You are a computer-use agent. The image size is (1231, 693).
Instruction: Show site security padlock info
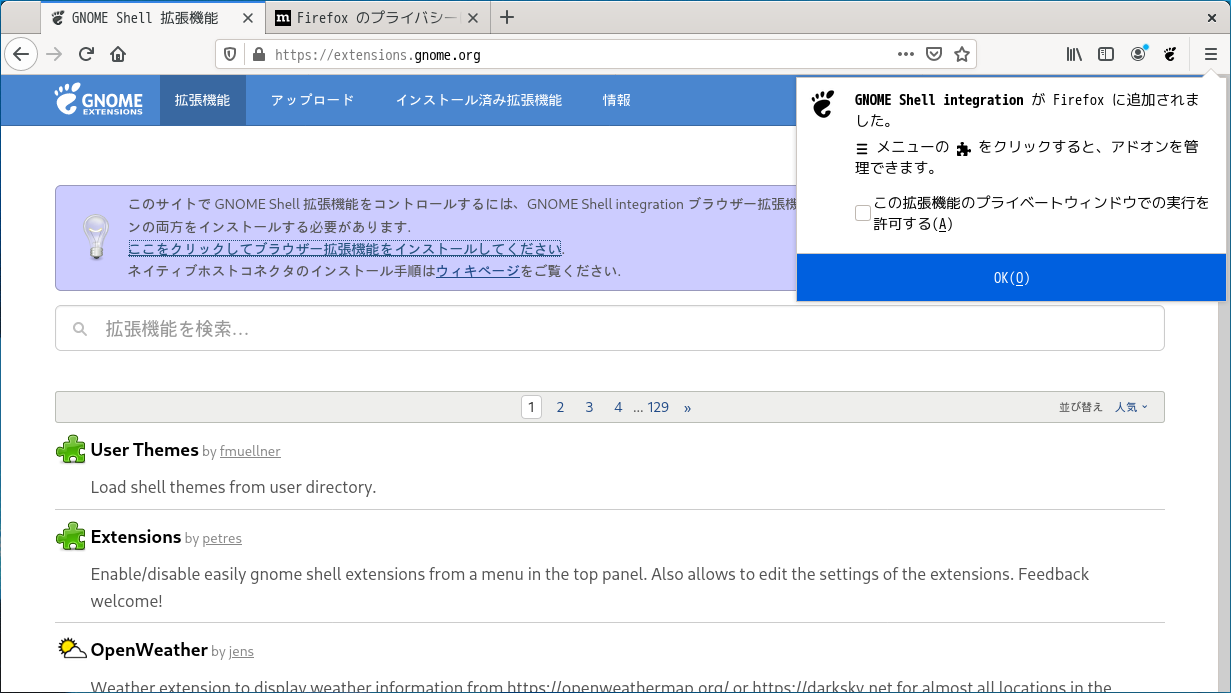258,55
